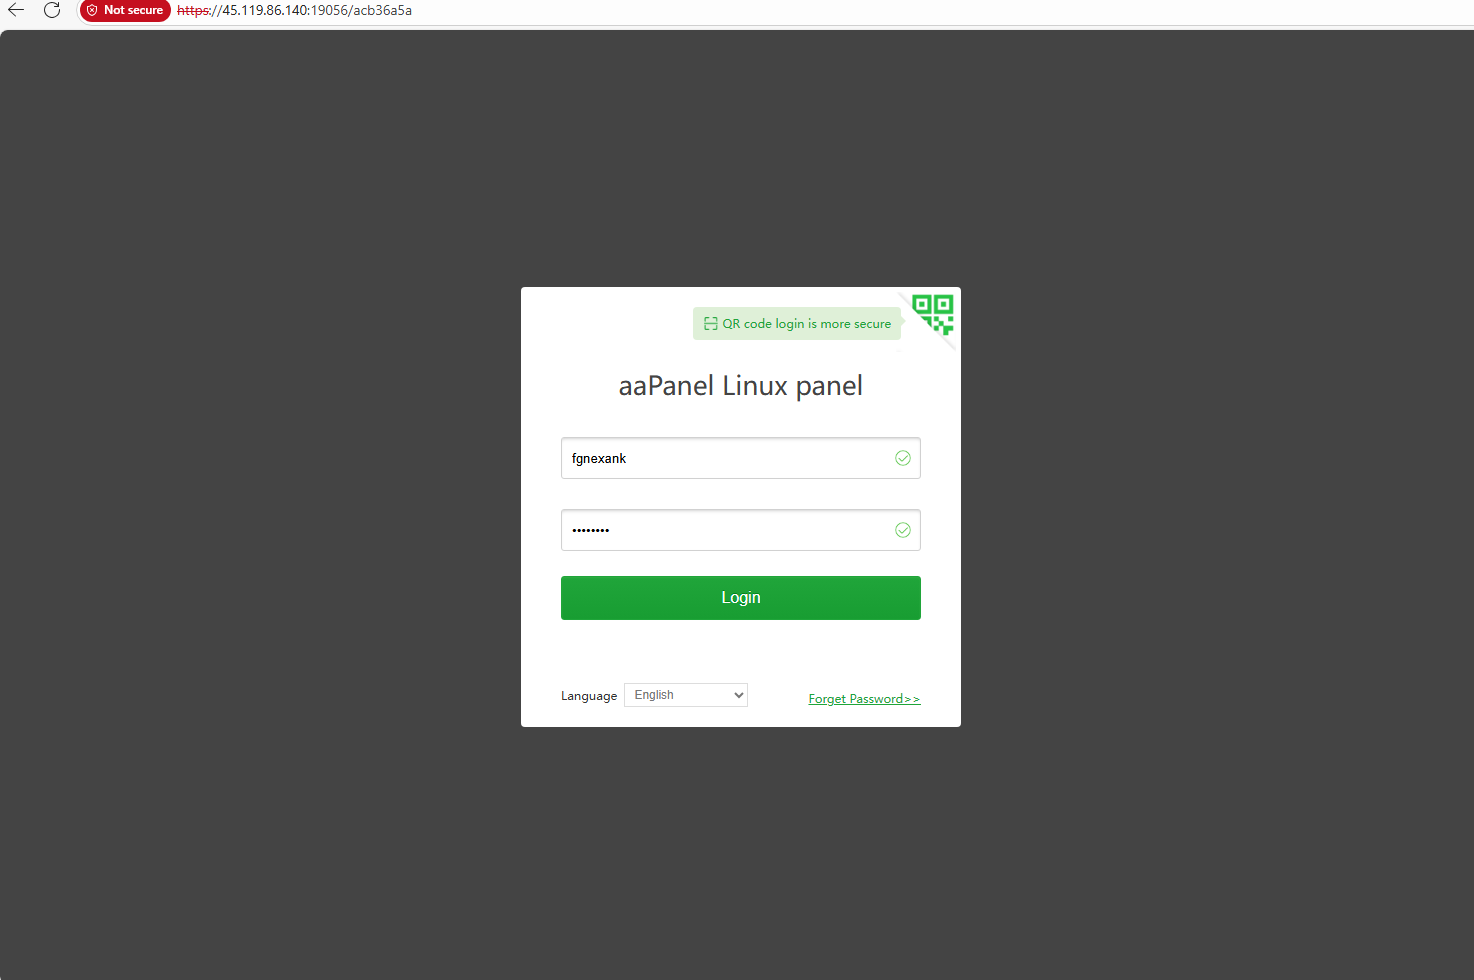Click the green checkmark in the password field

coord(903,530)
